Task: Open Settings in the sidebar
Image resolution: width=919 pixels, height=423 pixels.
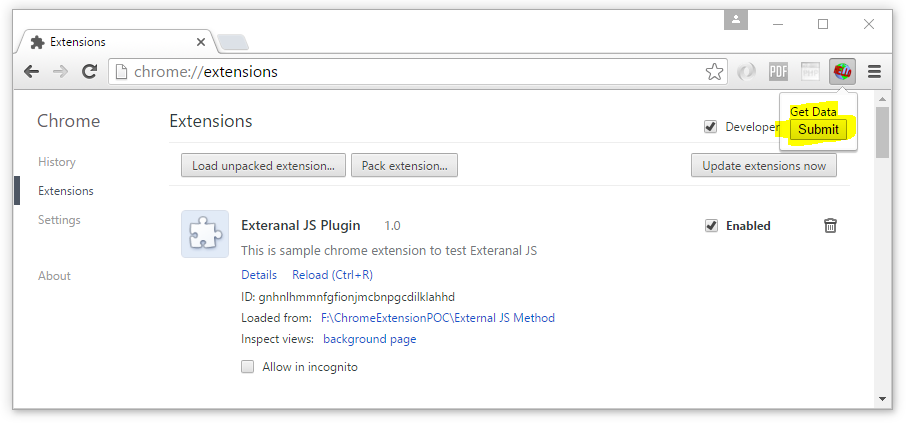Action: click(59, 220)
